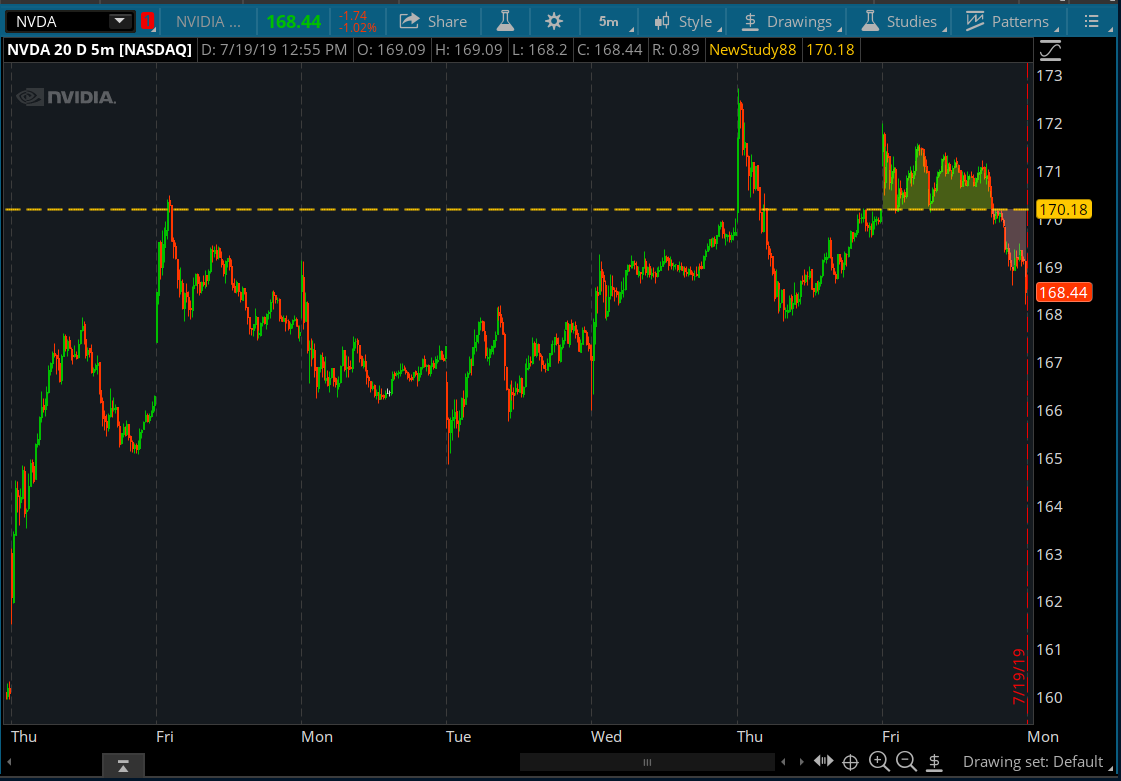Click the red symbol link indicator
Screen dimensions: 1121x781
pyautogui.click(x=148, y=21)
